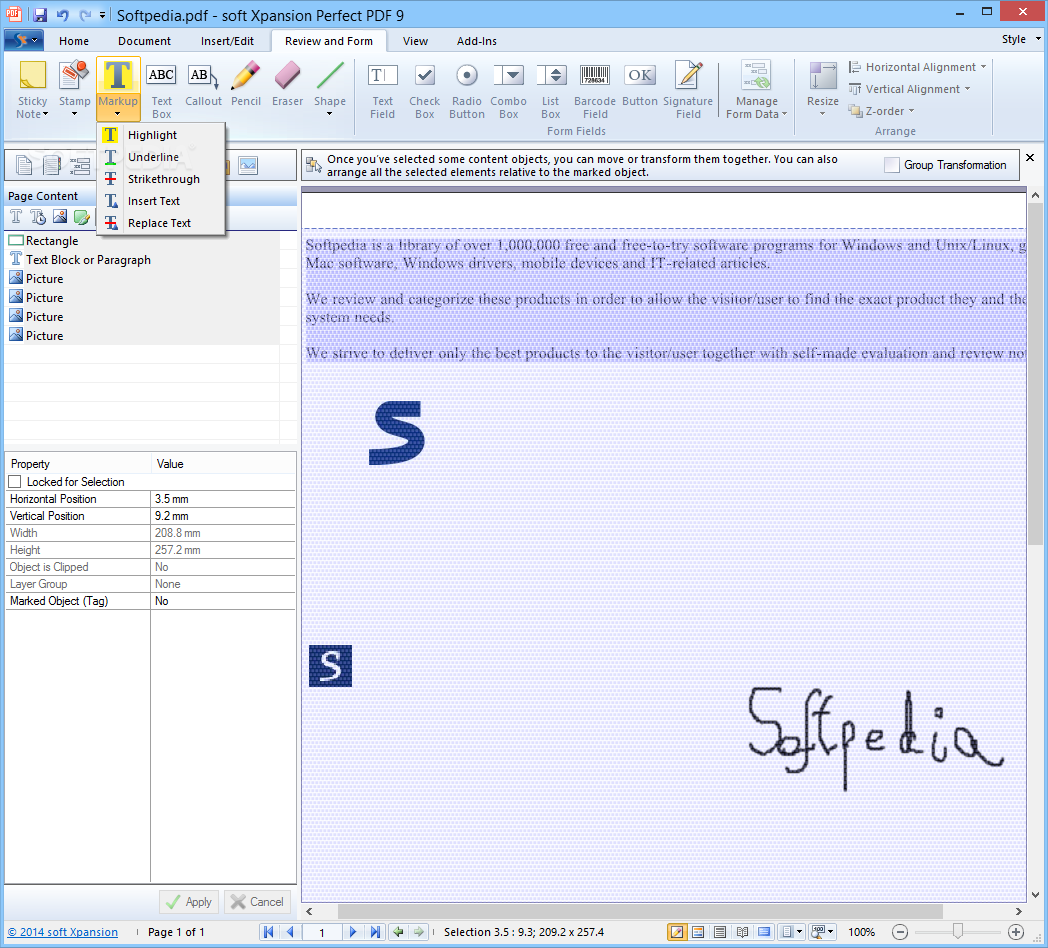Click the picture filter icon under Page Content

(59, 217)
